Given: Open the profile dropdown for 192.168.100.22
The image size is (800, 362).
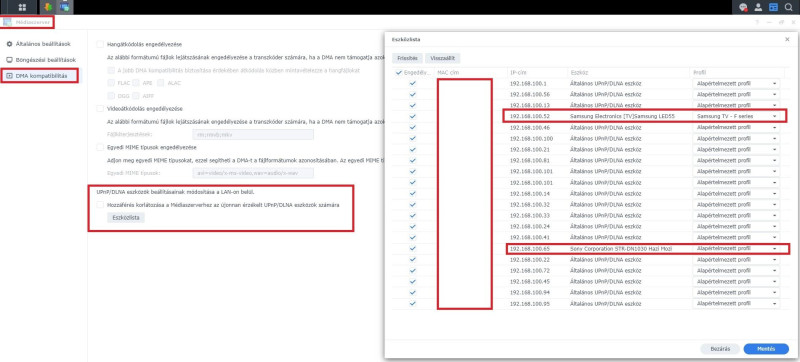Looking at the screenshot, I should [x=736, y=260].
